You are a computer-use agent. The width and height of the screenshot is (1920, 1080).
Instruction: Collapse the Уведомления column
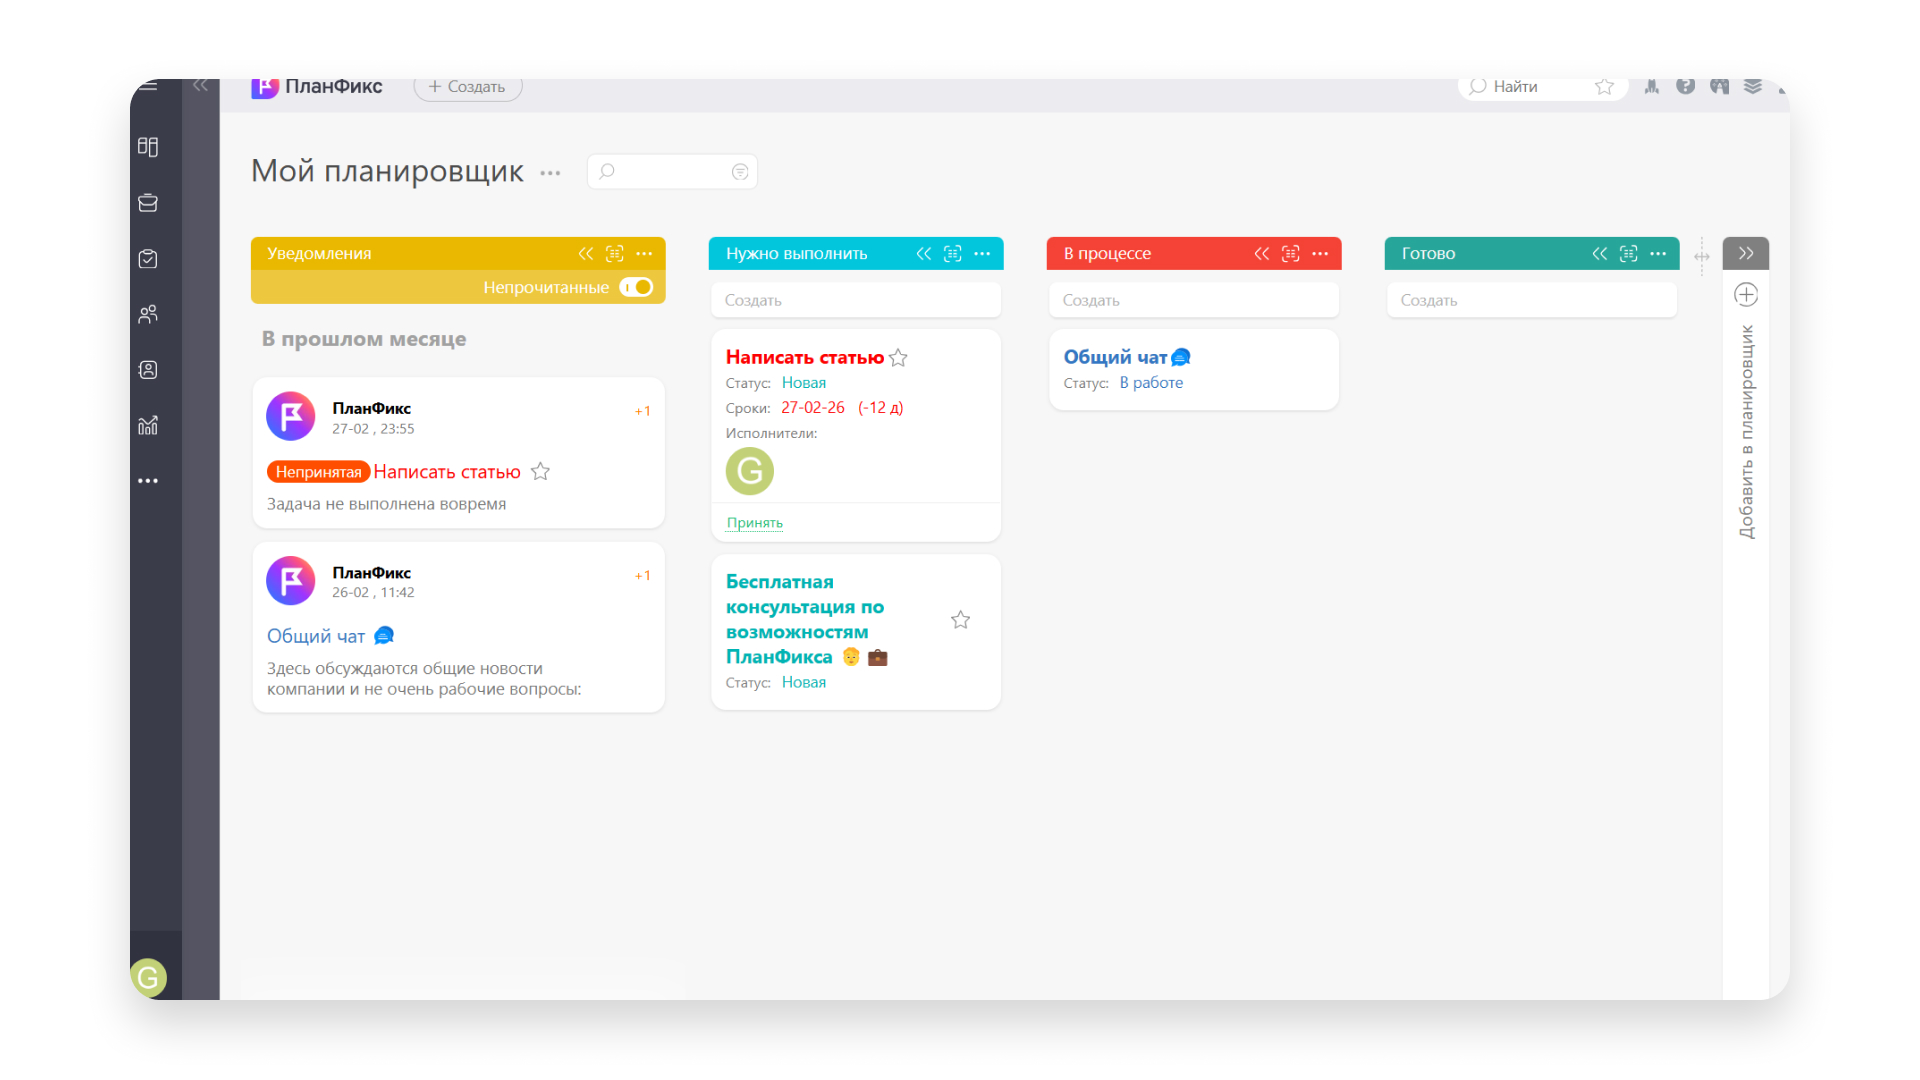tap(586, 254)
